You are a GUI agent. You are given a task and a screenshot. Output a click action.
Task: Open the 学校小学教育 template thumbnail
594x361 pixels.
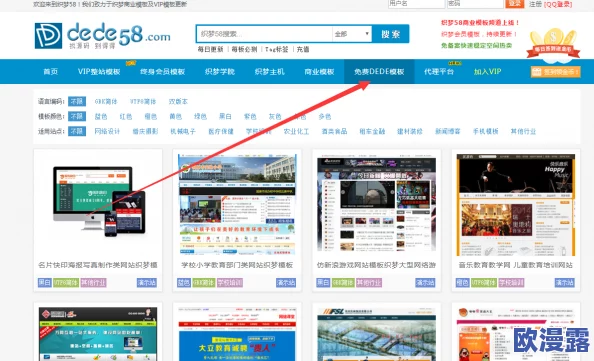(x=237, y=204)
